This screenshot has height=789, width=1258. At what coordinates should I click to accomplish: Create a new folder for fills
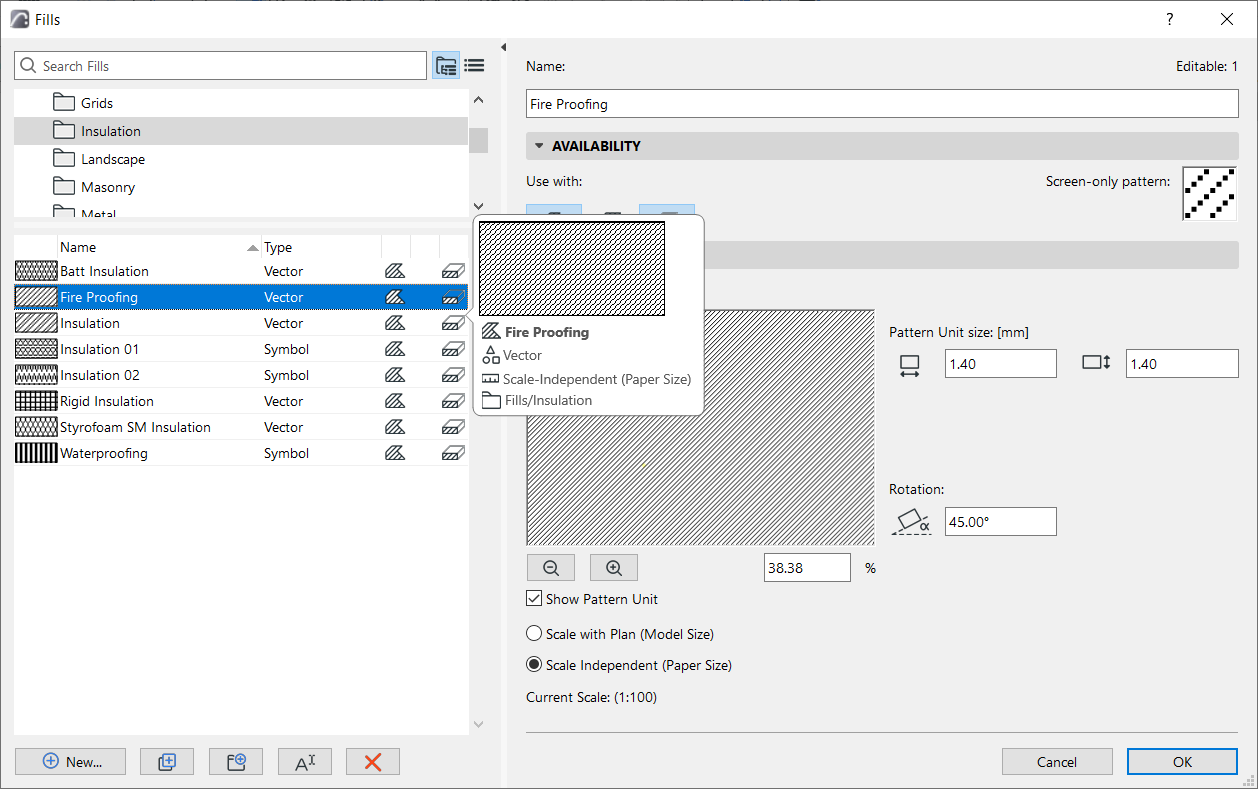[235, 762]
